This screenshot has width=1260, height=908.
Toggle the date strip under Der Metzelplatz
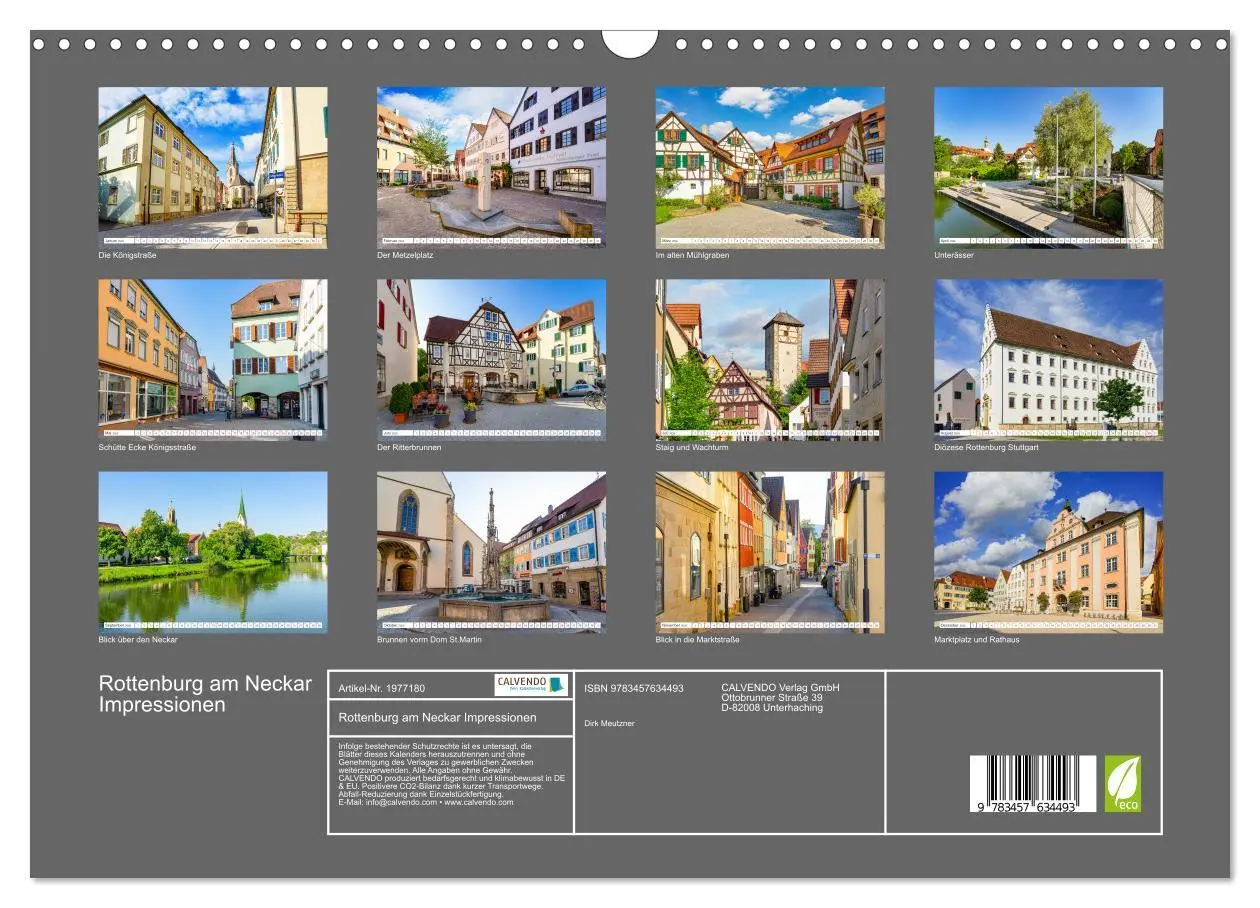click(x=492, y=239)
